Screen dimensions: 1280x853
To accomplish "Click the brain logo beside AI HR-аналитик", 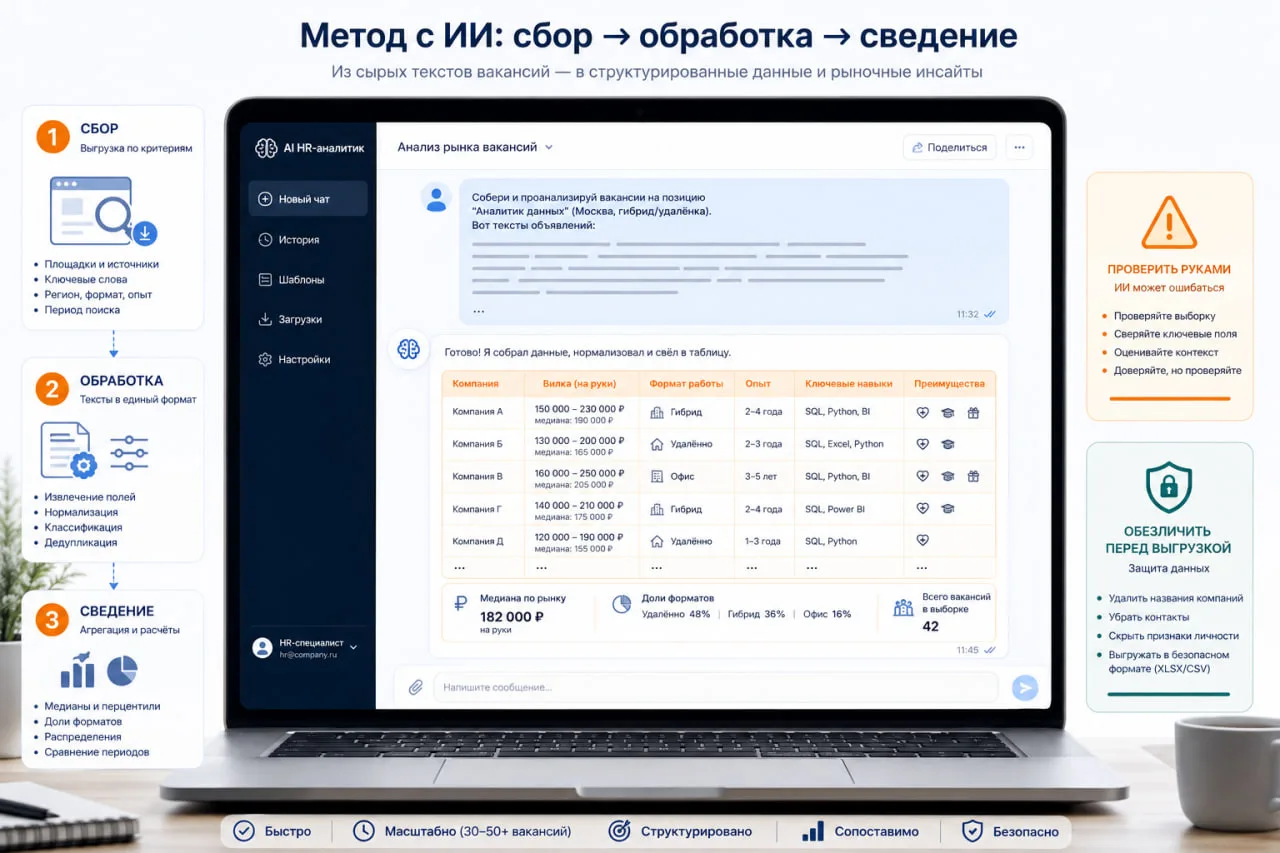I will 265,148.
